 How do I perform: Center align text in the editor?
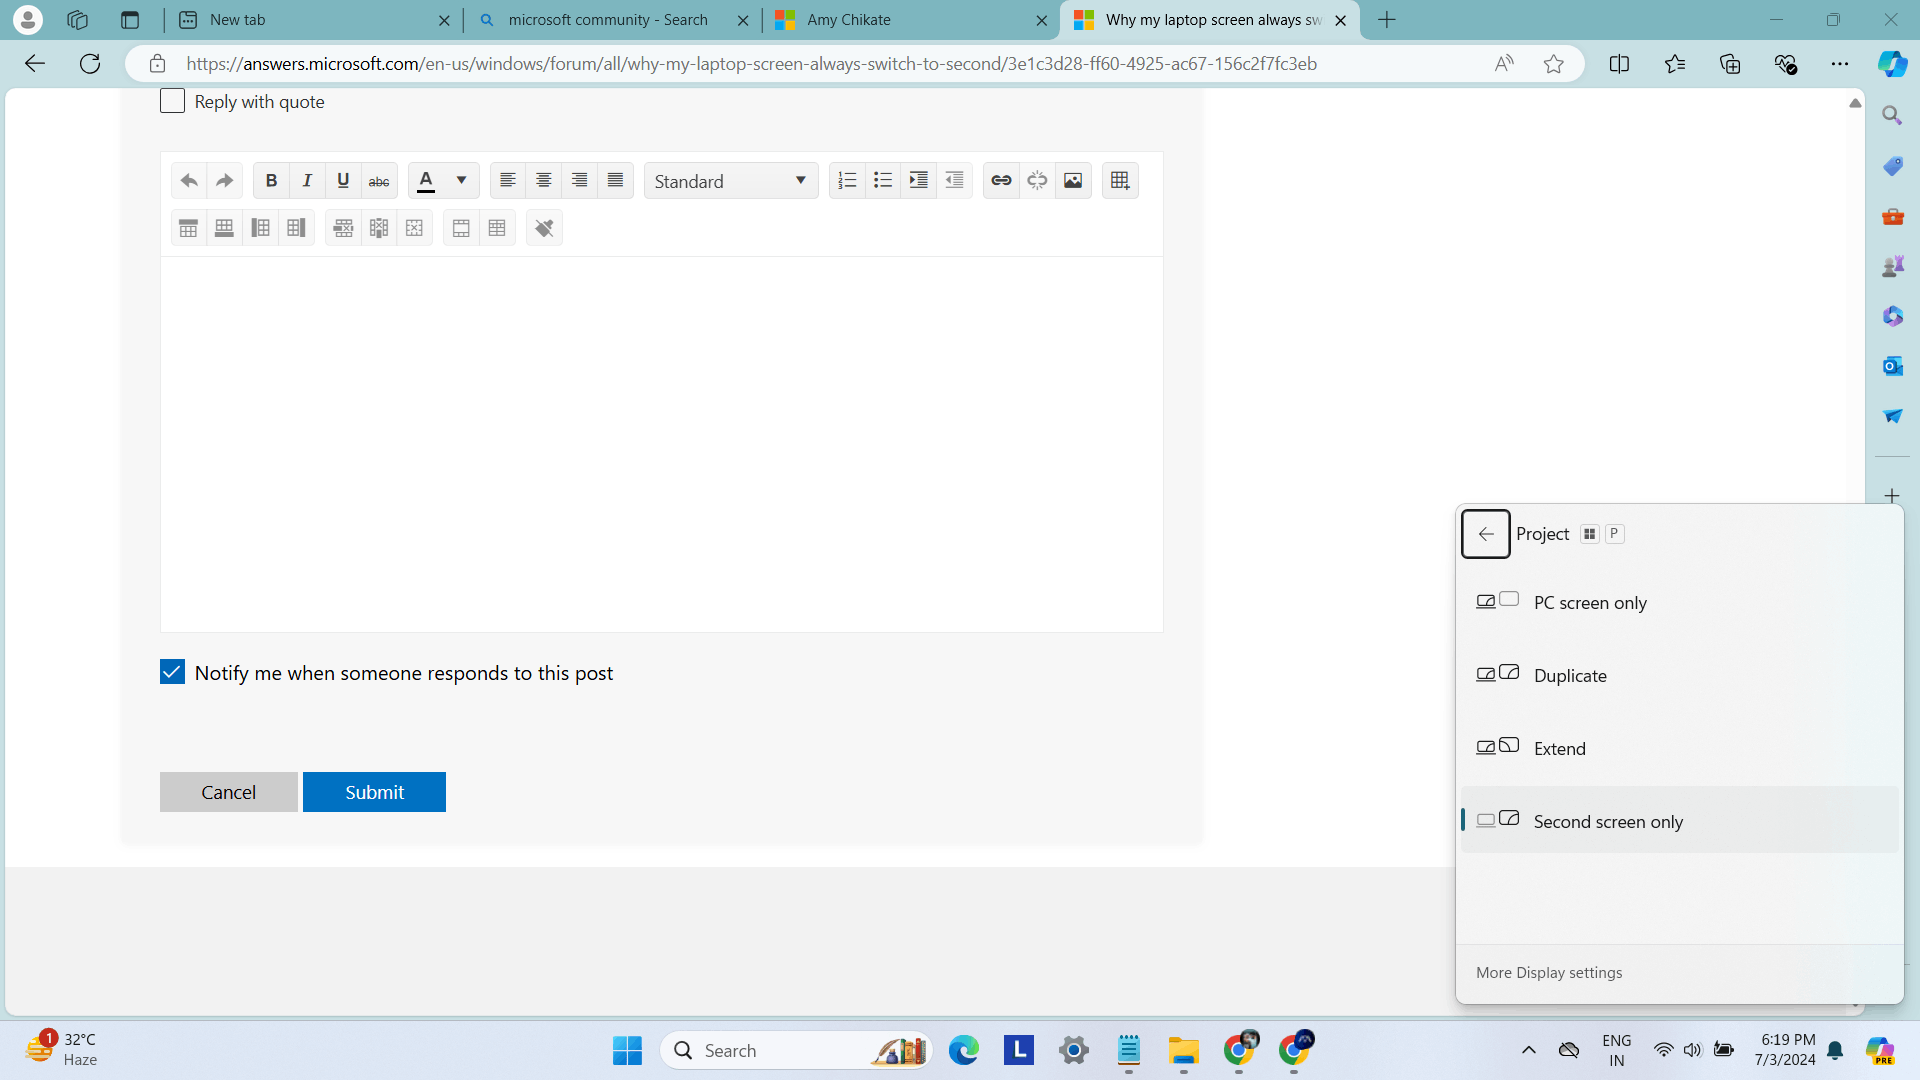coord(543,181)
